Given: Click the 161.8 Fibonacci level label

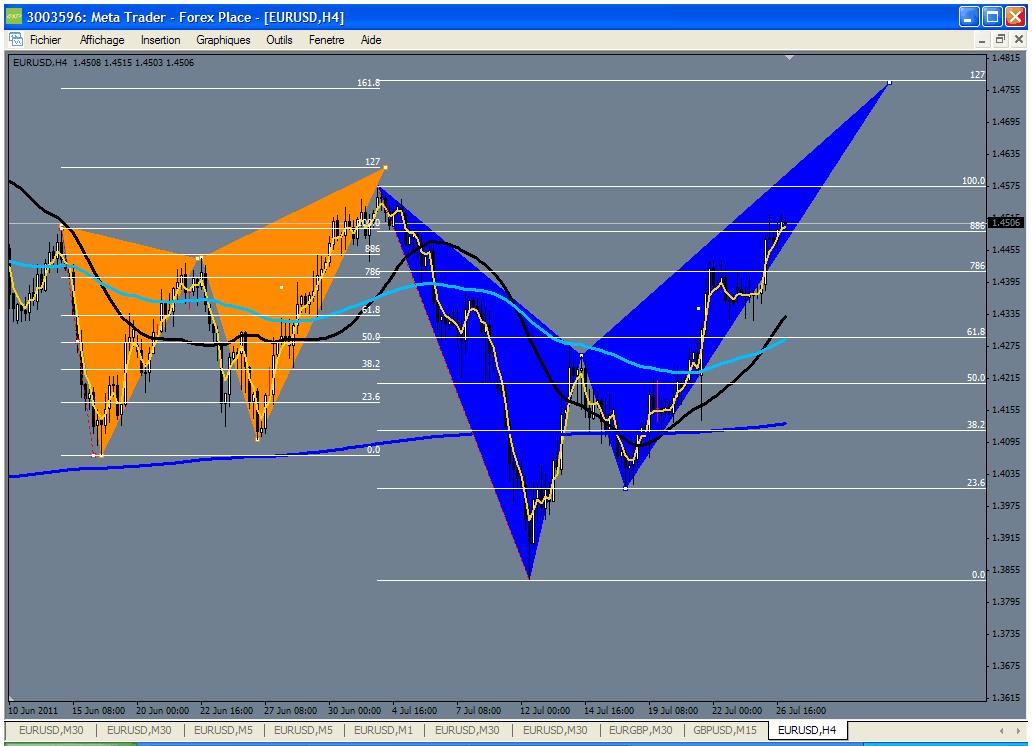Looking at the screenshot, I should (x=369, y=82).
